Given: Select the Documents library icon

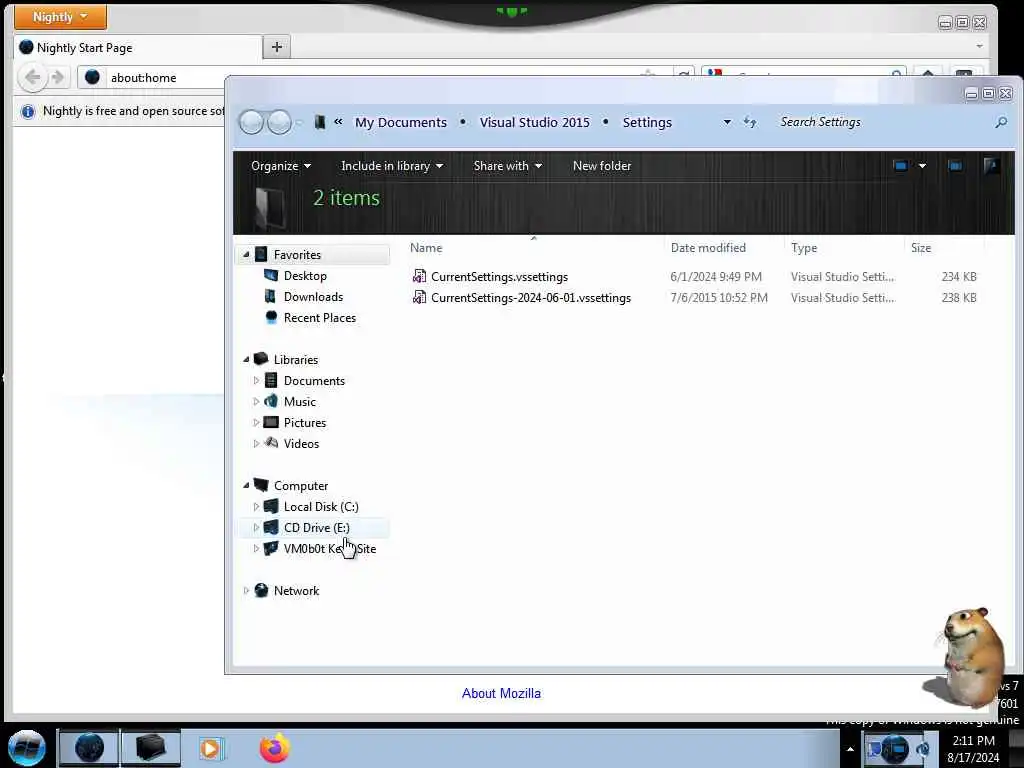Looking at the screenshot, I should pyautogui.click(x=271, y=380).
